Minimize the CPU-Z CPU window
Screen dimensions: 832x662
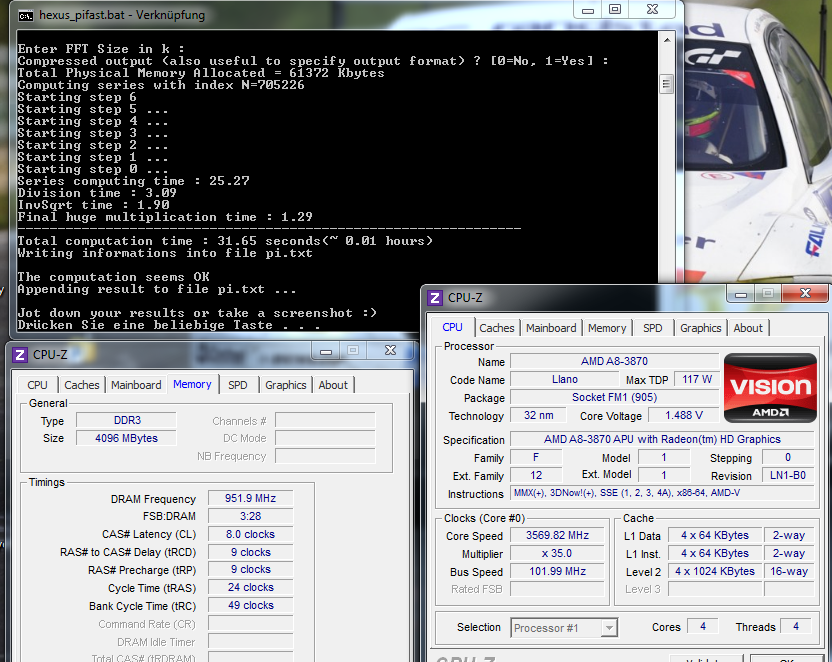(741, 294)
